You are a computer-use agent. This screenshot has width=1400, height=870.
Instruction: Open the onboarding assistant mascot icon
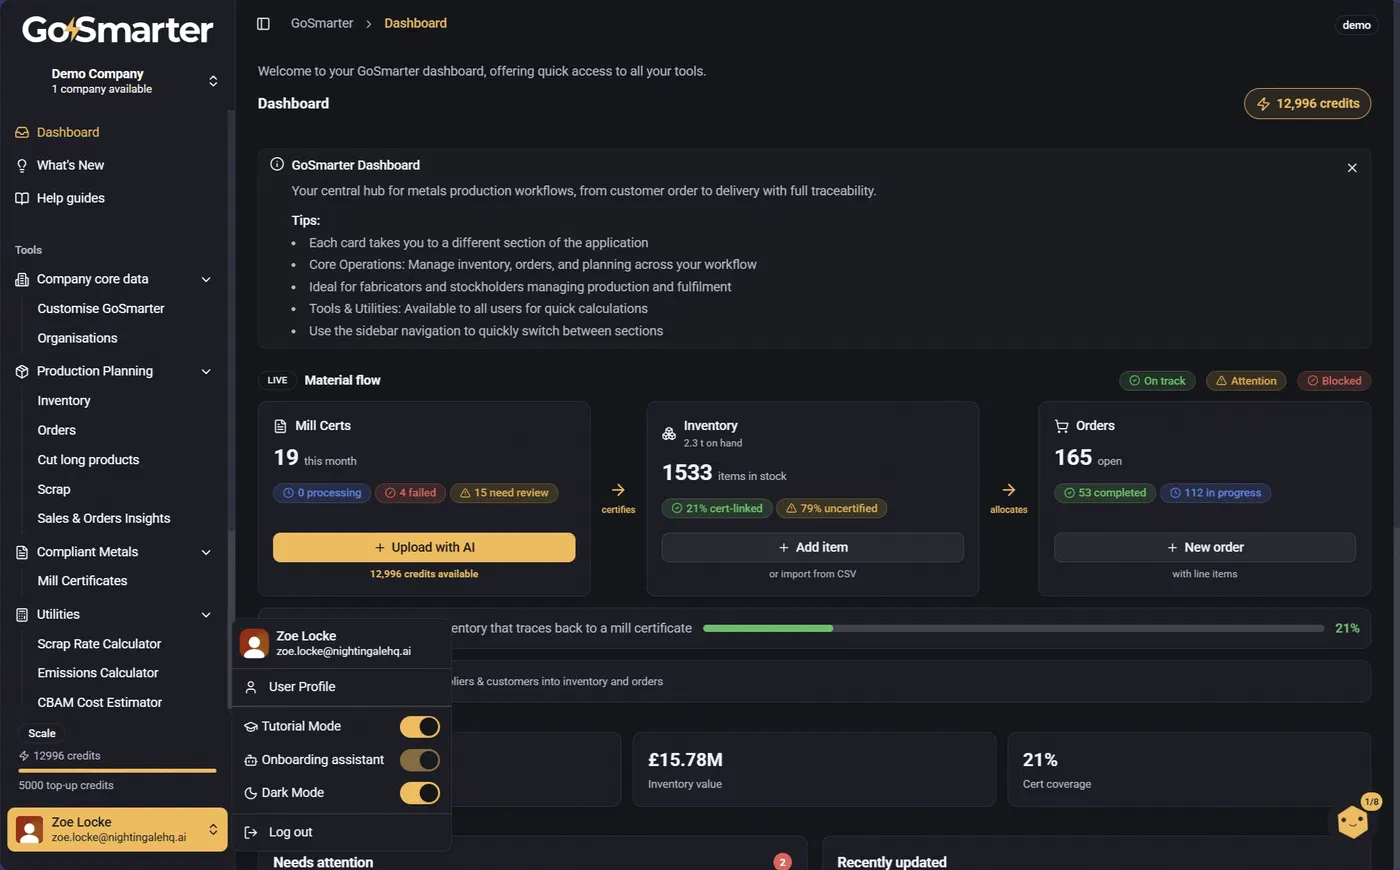(1353, 822)
